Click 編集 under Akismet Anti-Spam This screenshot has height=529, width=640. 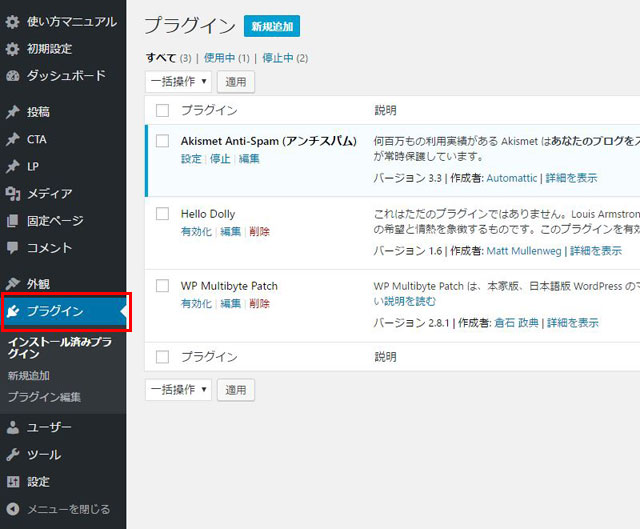pos(249,159)
